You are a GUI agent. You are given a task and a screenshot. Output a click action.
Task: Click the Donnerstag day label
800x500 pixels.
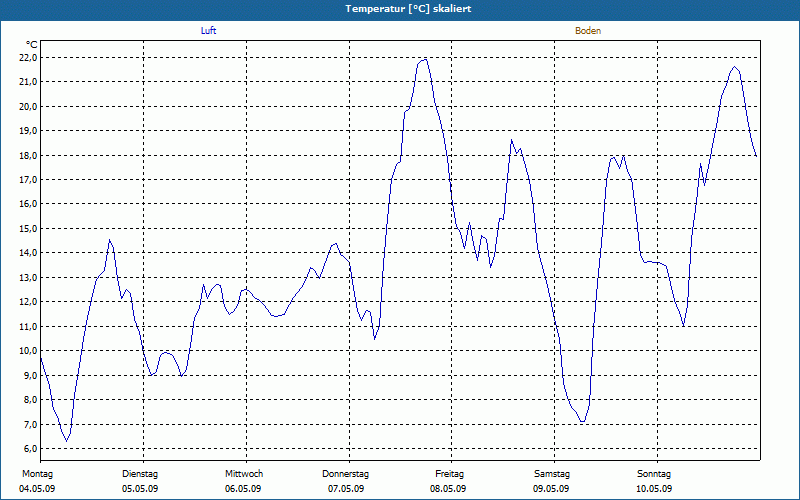[x=345, y=474]
